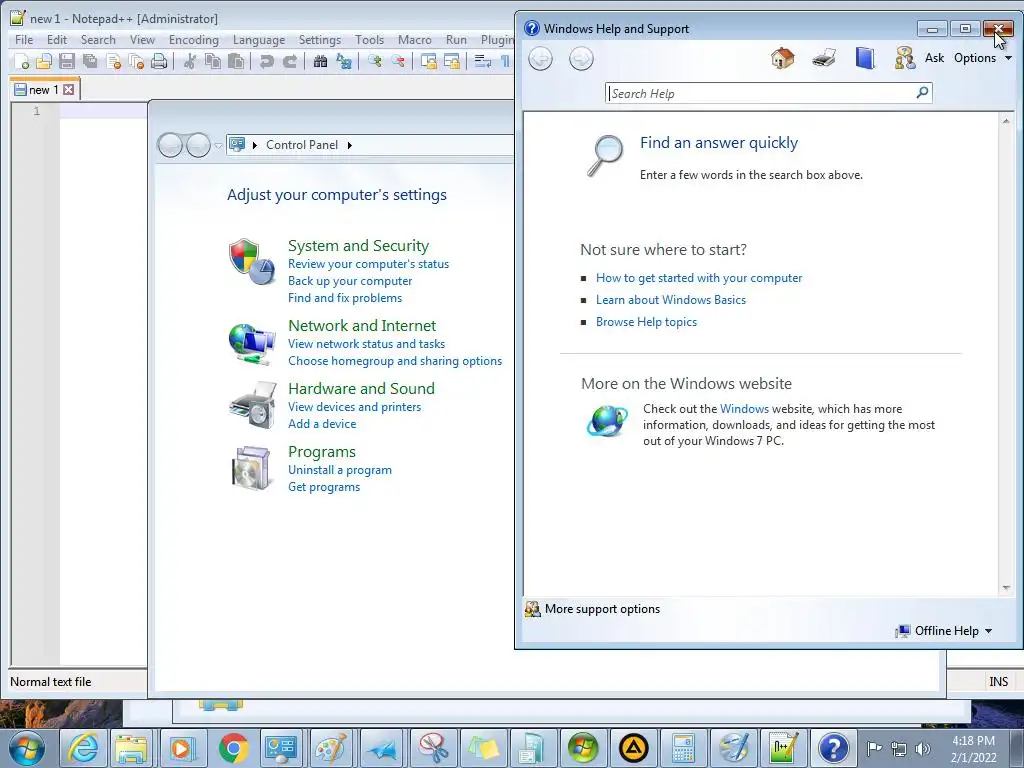
Task: Print document from Notepad++ toolbar
Action: 159,61
